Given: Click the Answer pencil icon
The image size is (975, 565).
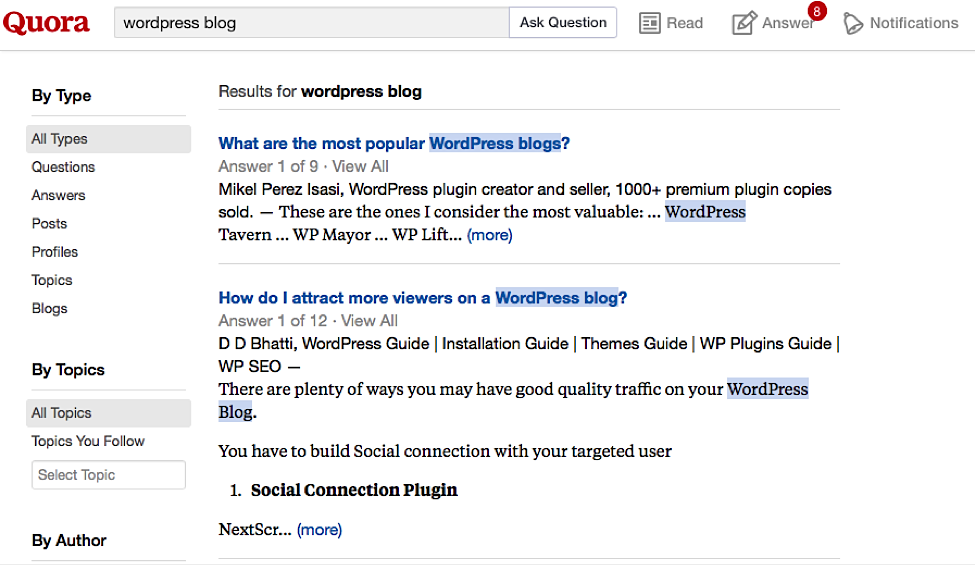Looking at the screenshot, I should 743,23.
